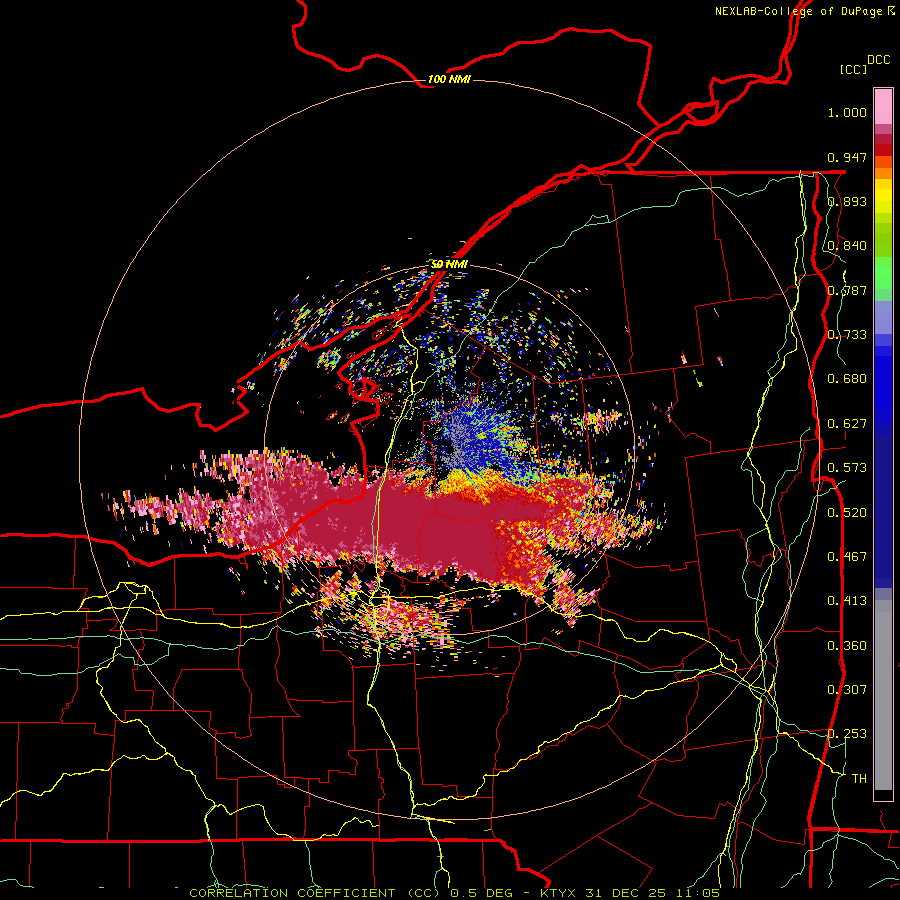Select the DCC label above the color bar

coord(879,60)
